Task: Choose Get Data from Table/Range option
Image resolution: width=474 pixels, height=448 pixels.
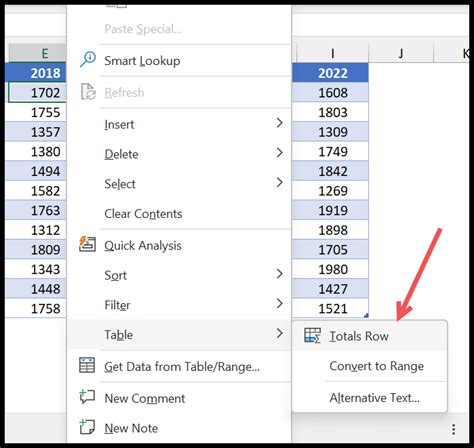Action: pyautogui.click(x=179, y=367)
